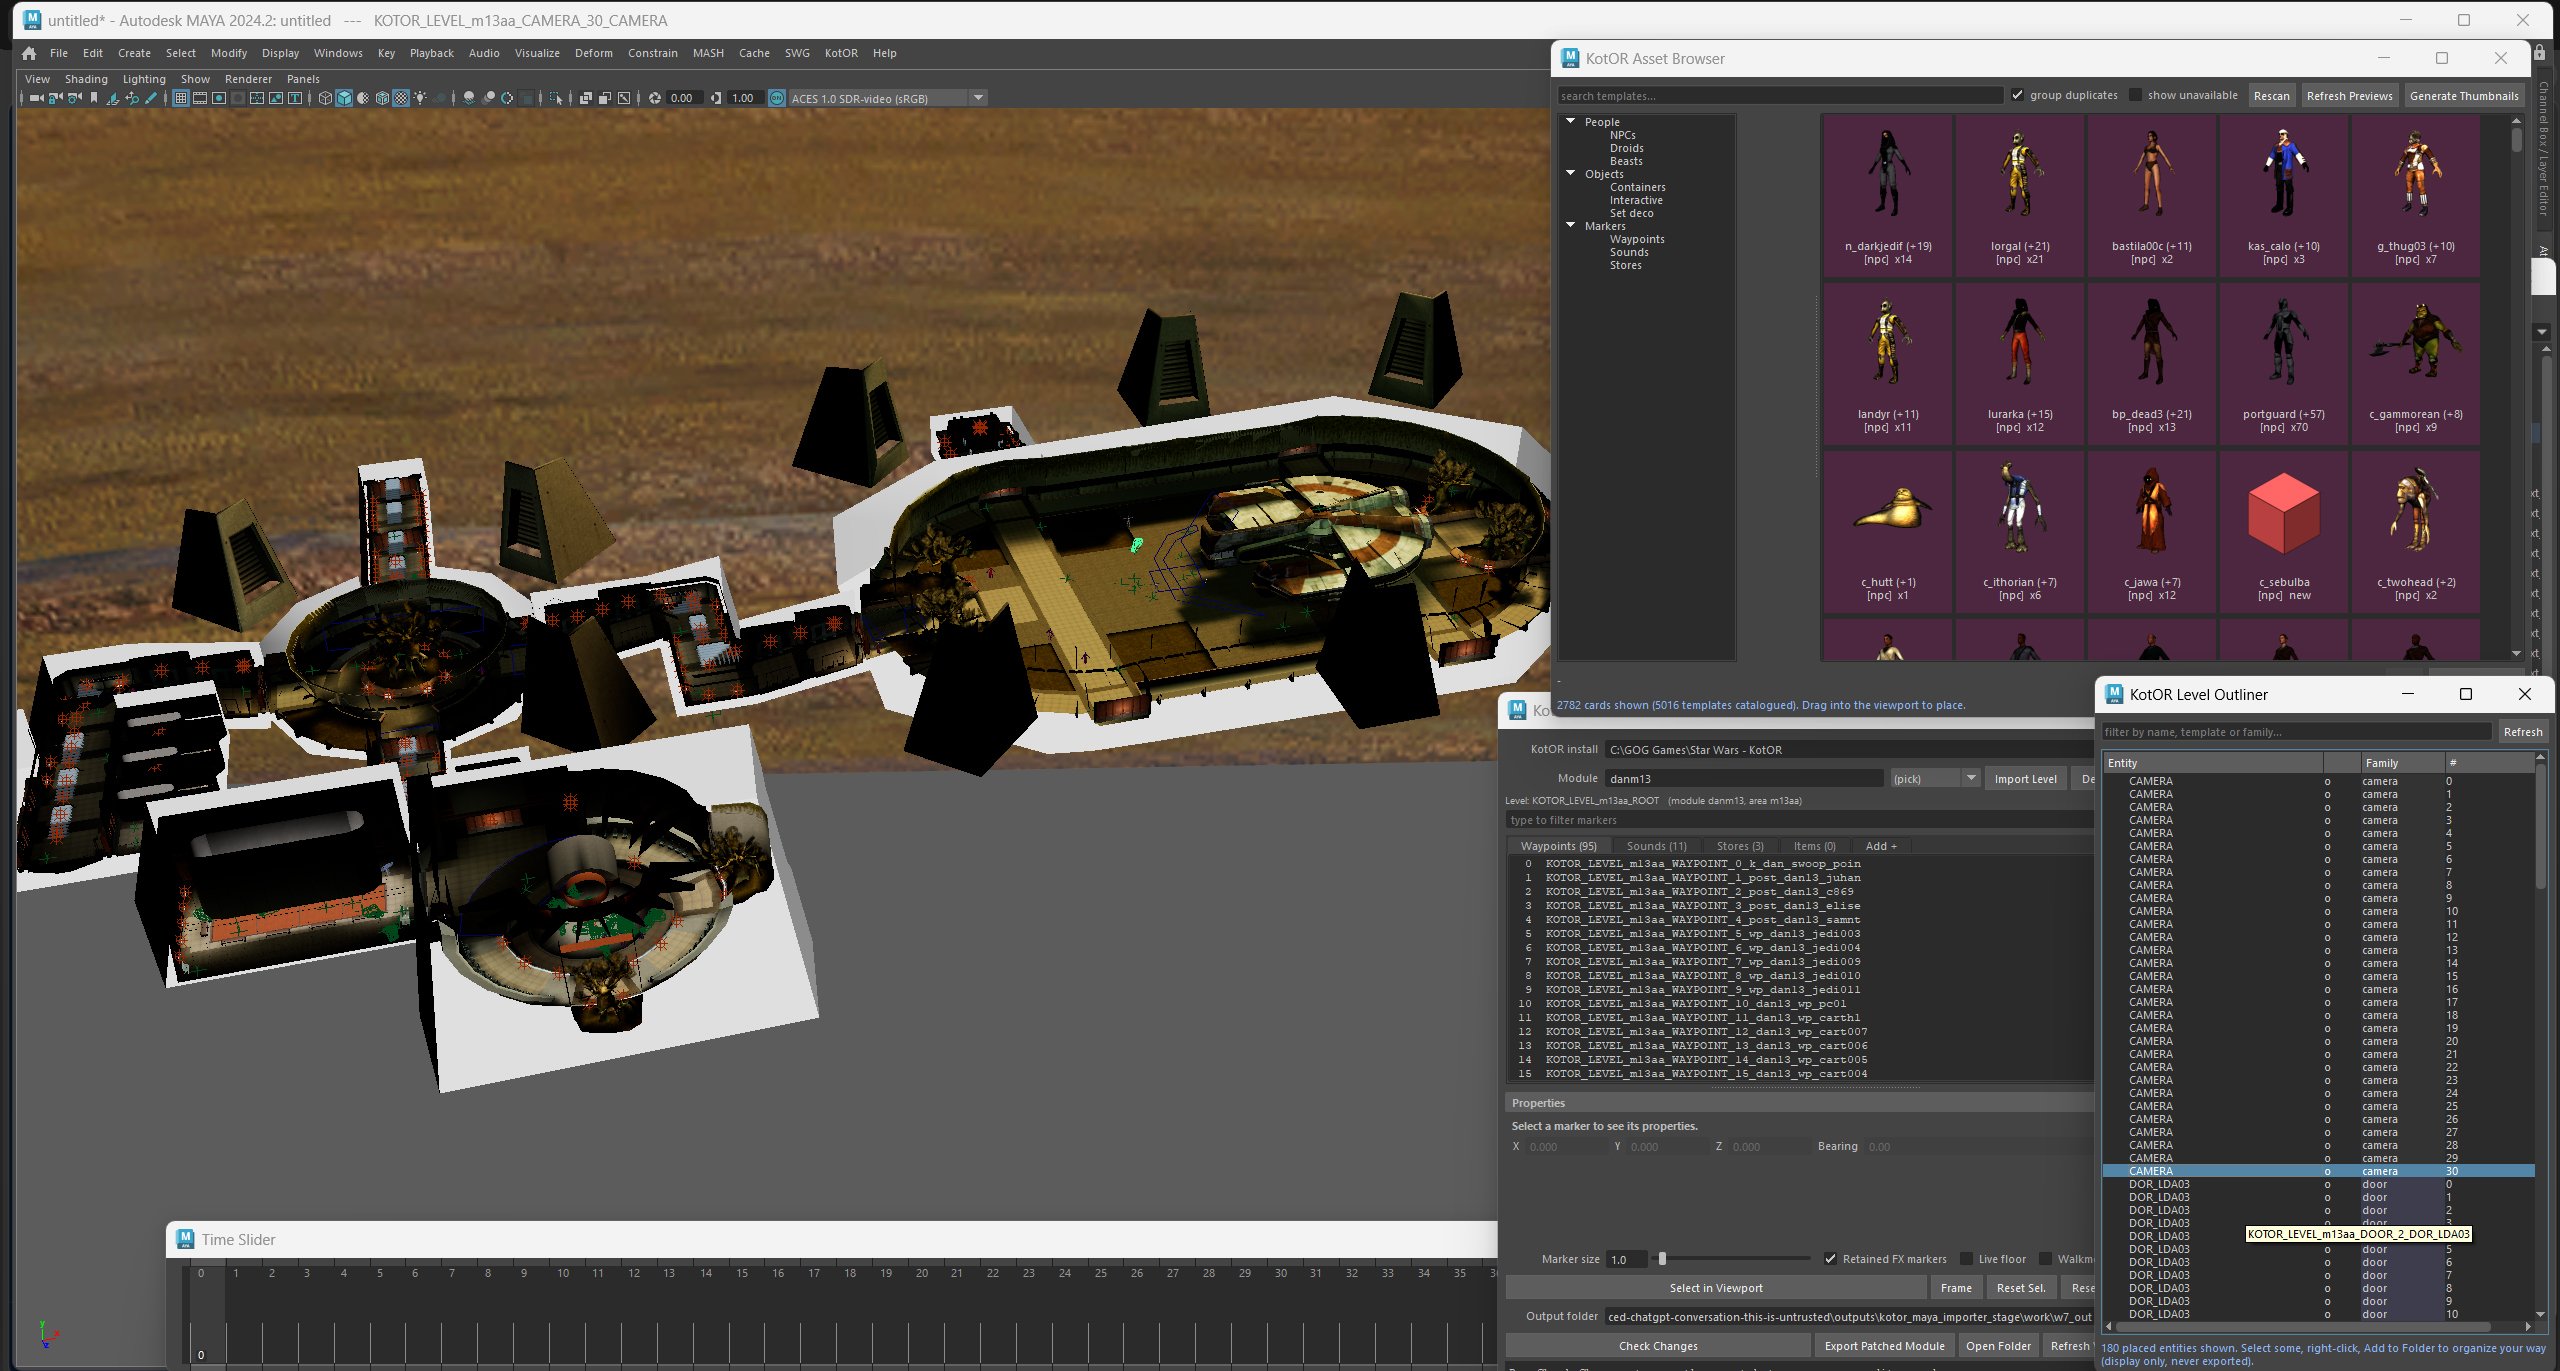This screenshot has width=2560, height=1371.
Task: Collapse the Markers tree category
Action: (x=1571, y=225)
